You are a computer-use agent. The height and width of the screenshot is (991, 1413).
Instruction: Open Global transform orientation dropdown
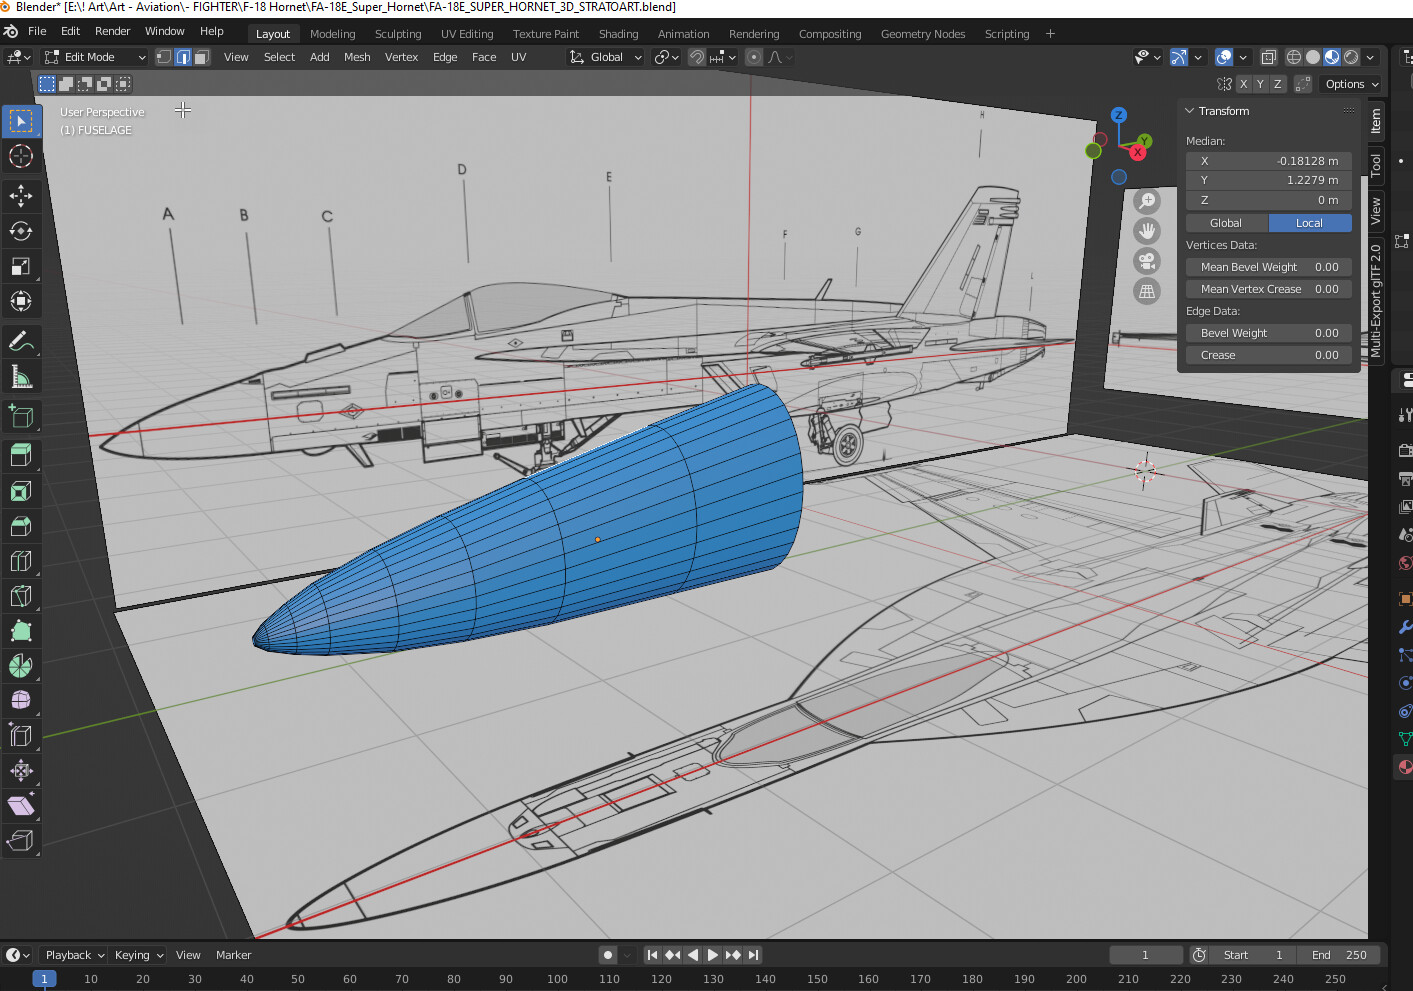(x=606, y=57)
